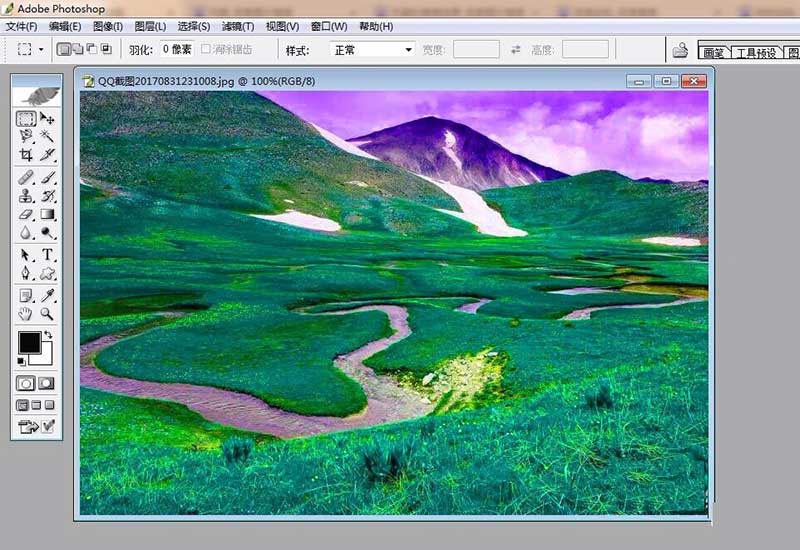Viewport: 800px width, 550px height.
Task: Enable Quick Mask mode button
Action: 47,383
